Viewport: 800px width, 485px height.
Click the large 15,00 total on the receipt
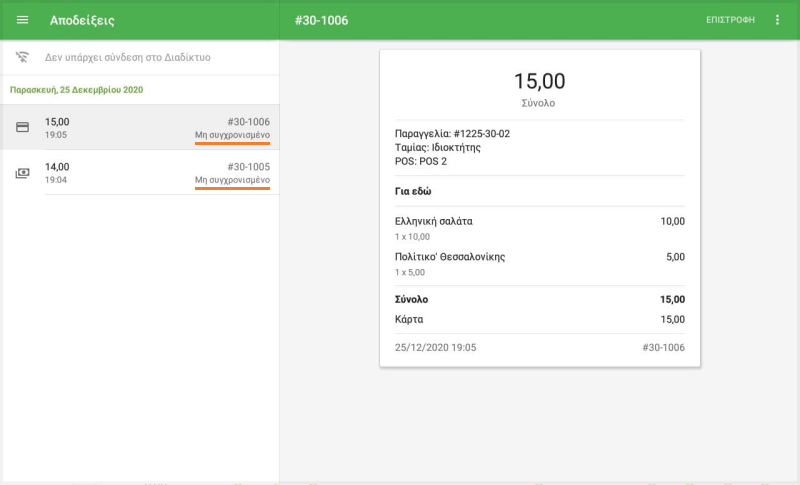click(539, 81)
